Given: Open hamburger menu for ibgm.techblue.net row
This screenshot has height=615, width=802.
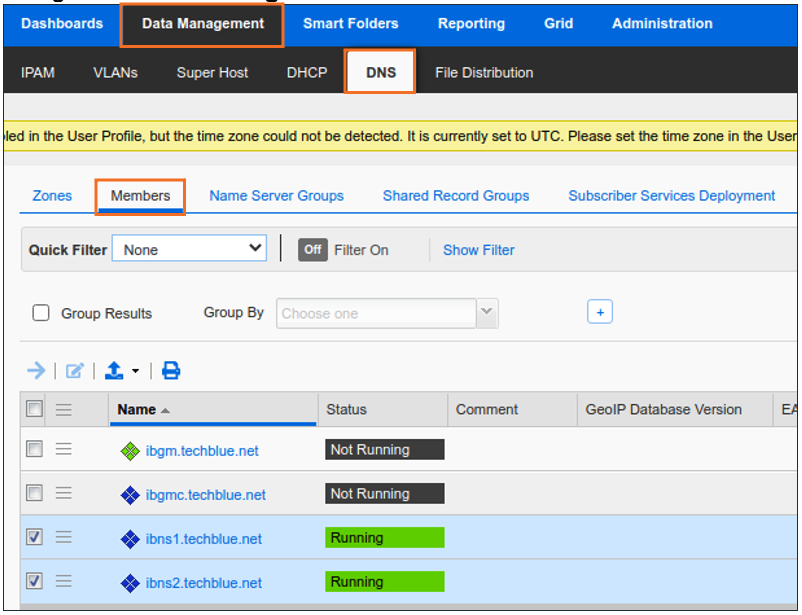Looking at the screenshot, I should point(64,450).
